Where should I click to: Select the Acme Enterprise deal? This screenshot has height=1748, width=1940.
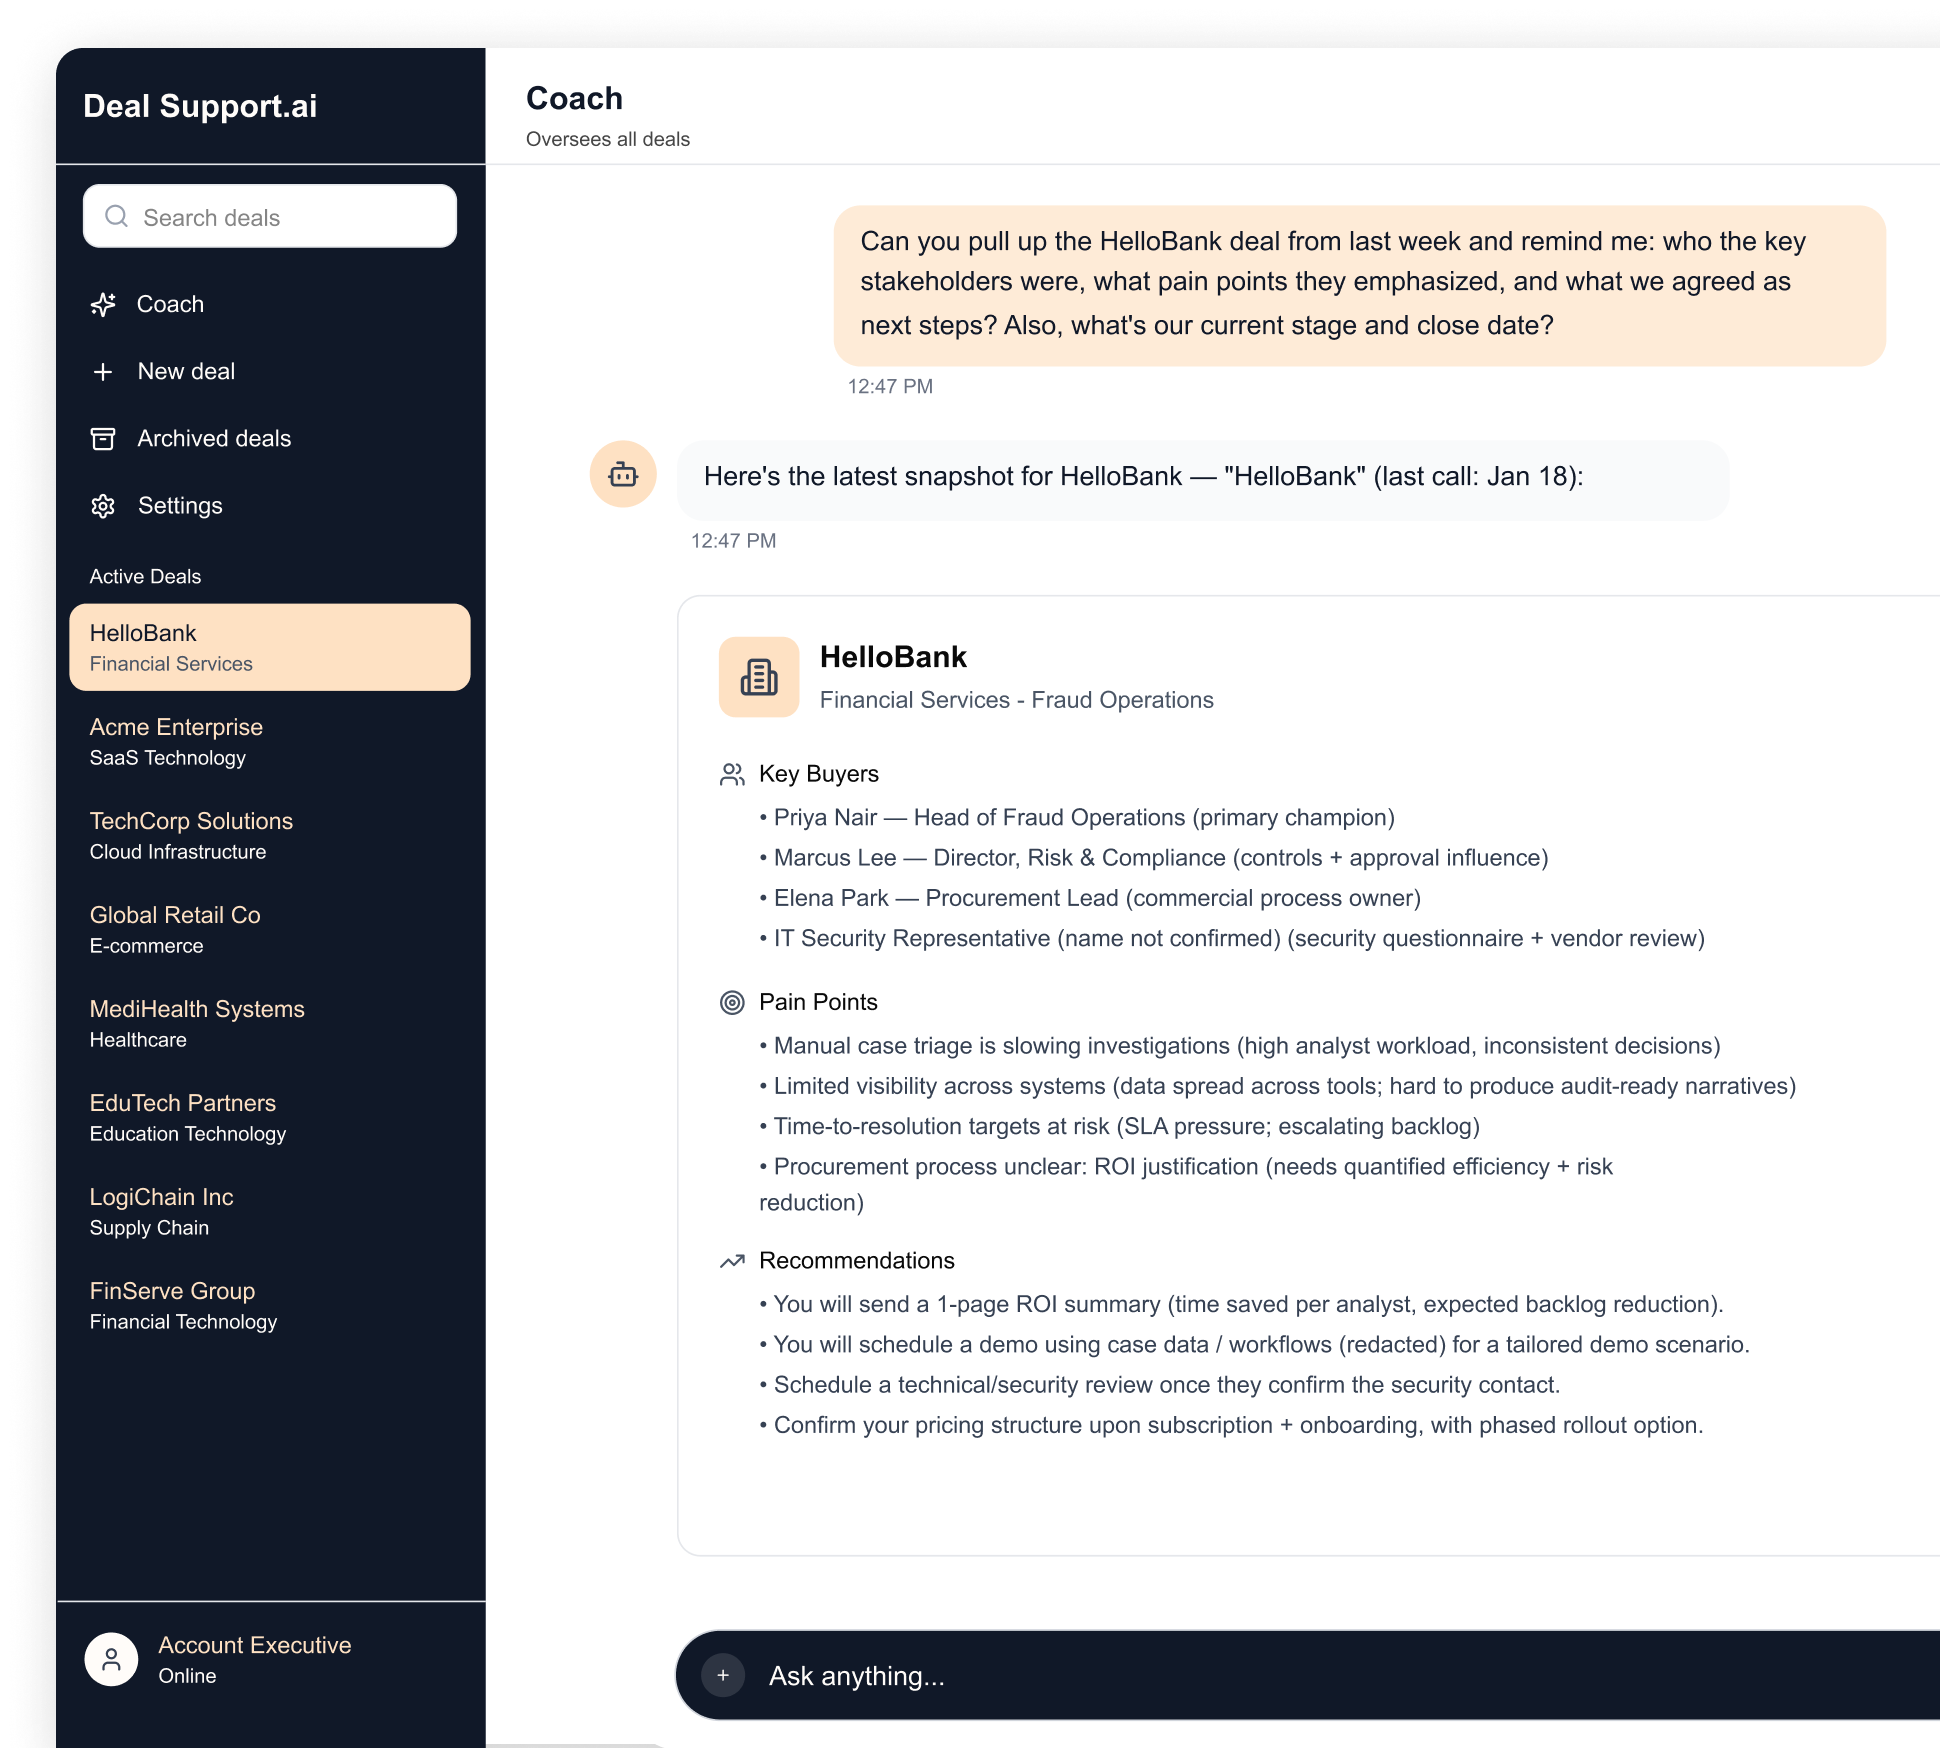click(x=177, y=741)
